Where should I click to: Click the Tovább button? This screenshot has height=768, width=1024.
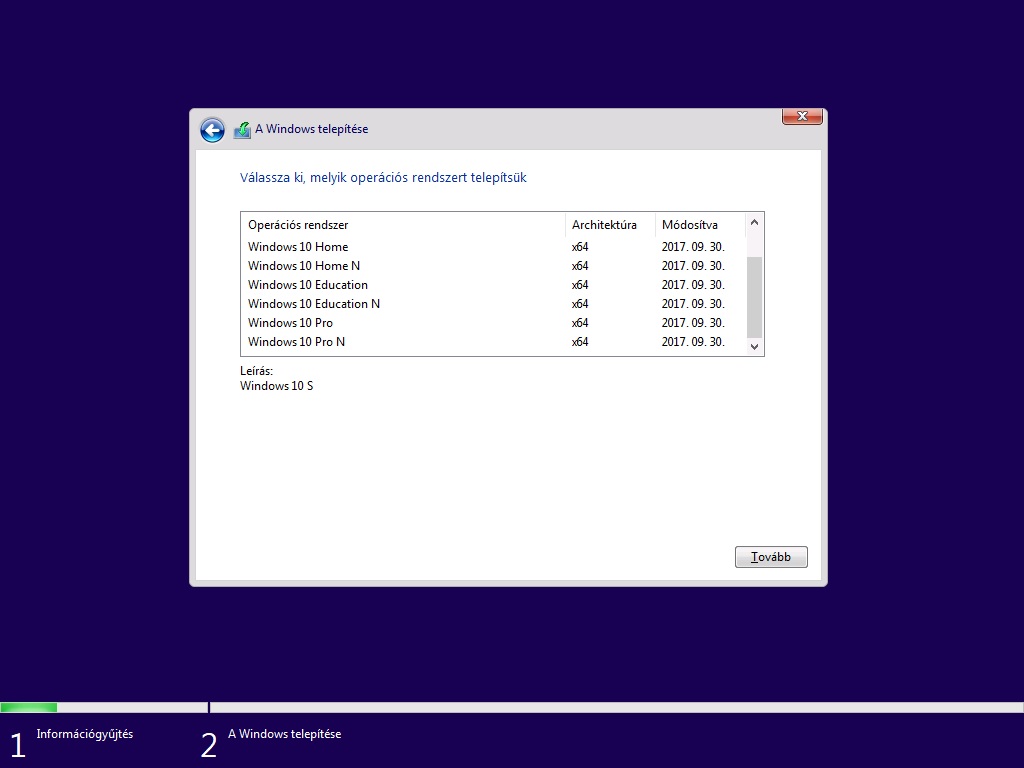tap(771, 557)
